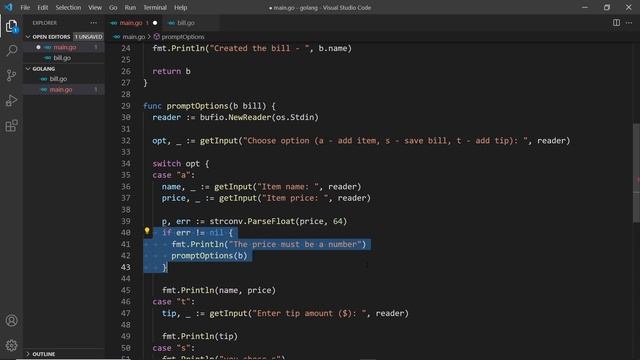The height and width of the screenshot is (360, 640).
Task: Click main.go in the breadcrumb path
Action: tap(133, 37)
